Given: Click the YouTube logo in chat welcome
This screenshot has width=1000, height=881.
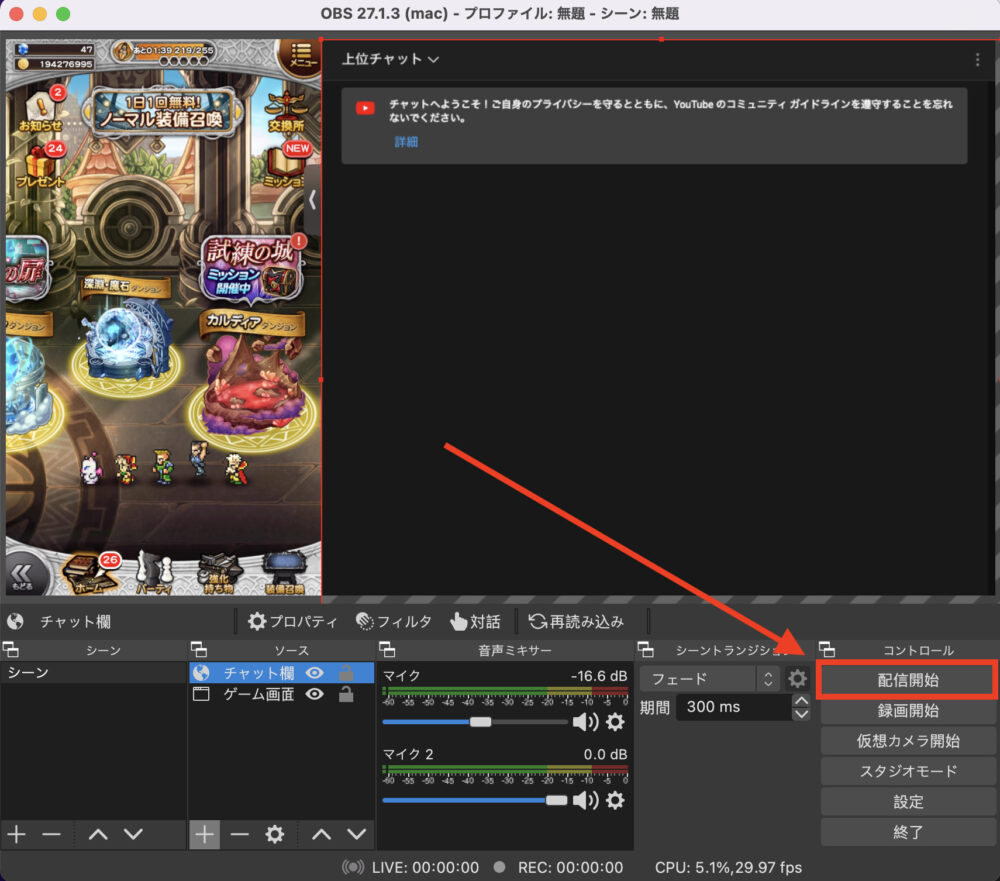Looking at the screenshot, I should (365, 108).
